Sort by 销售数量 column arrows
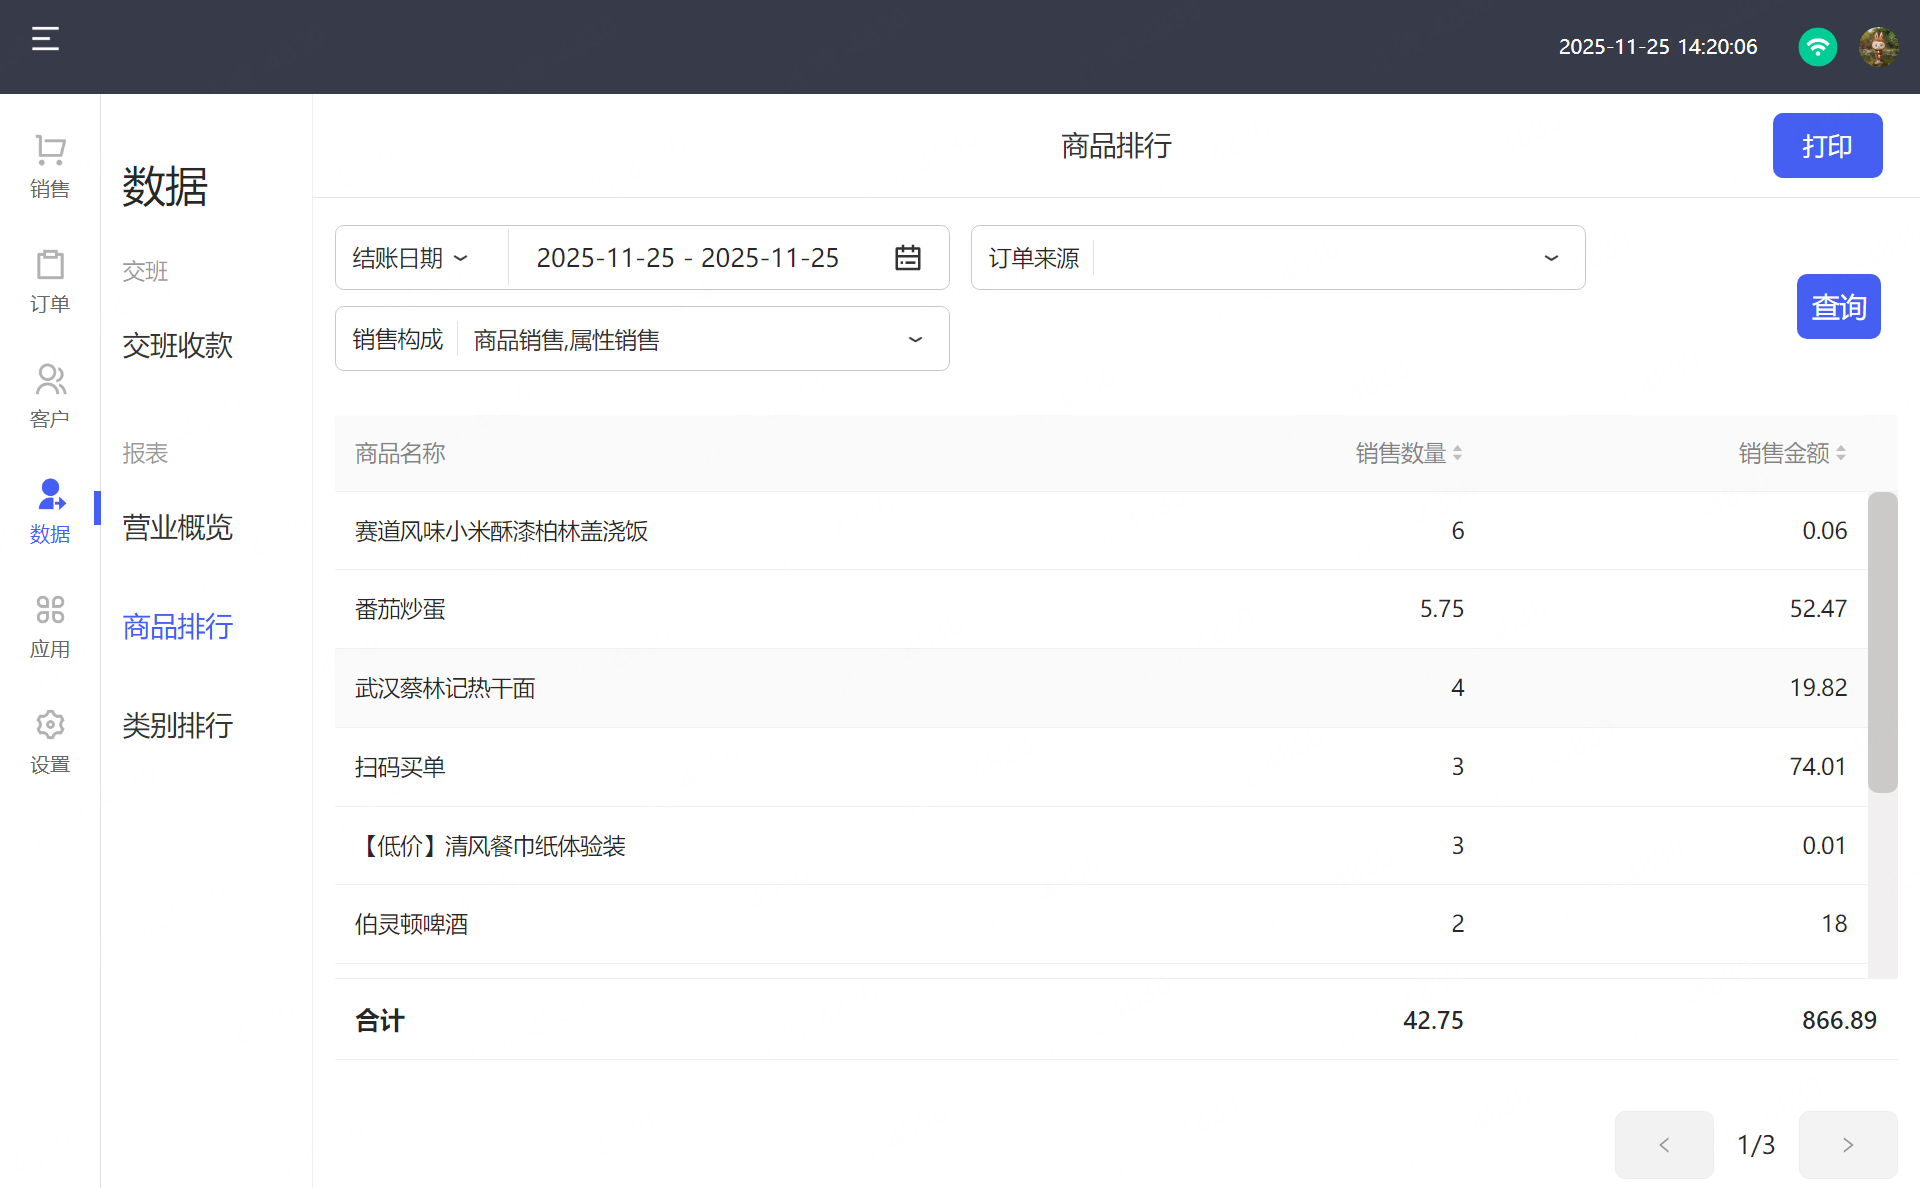 coord(1457,453)
